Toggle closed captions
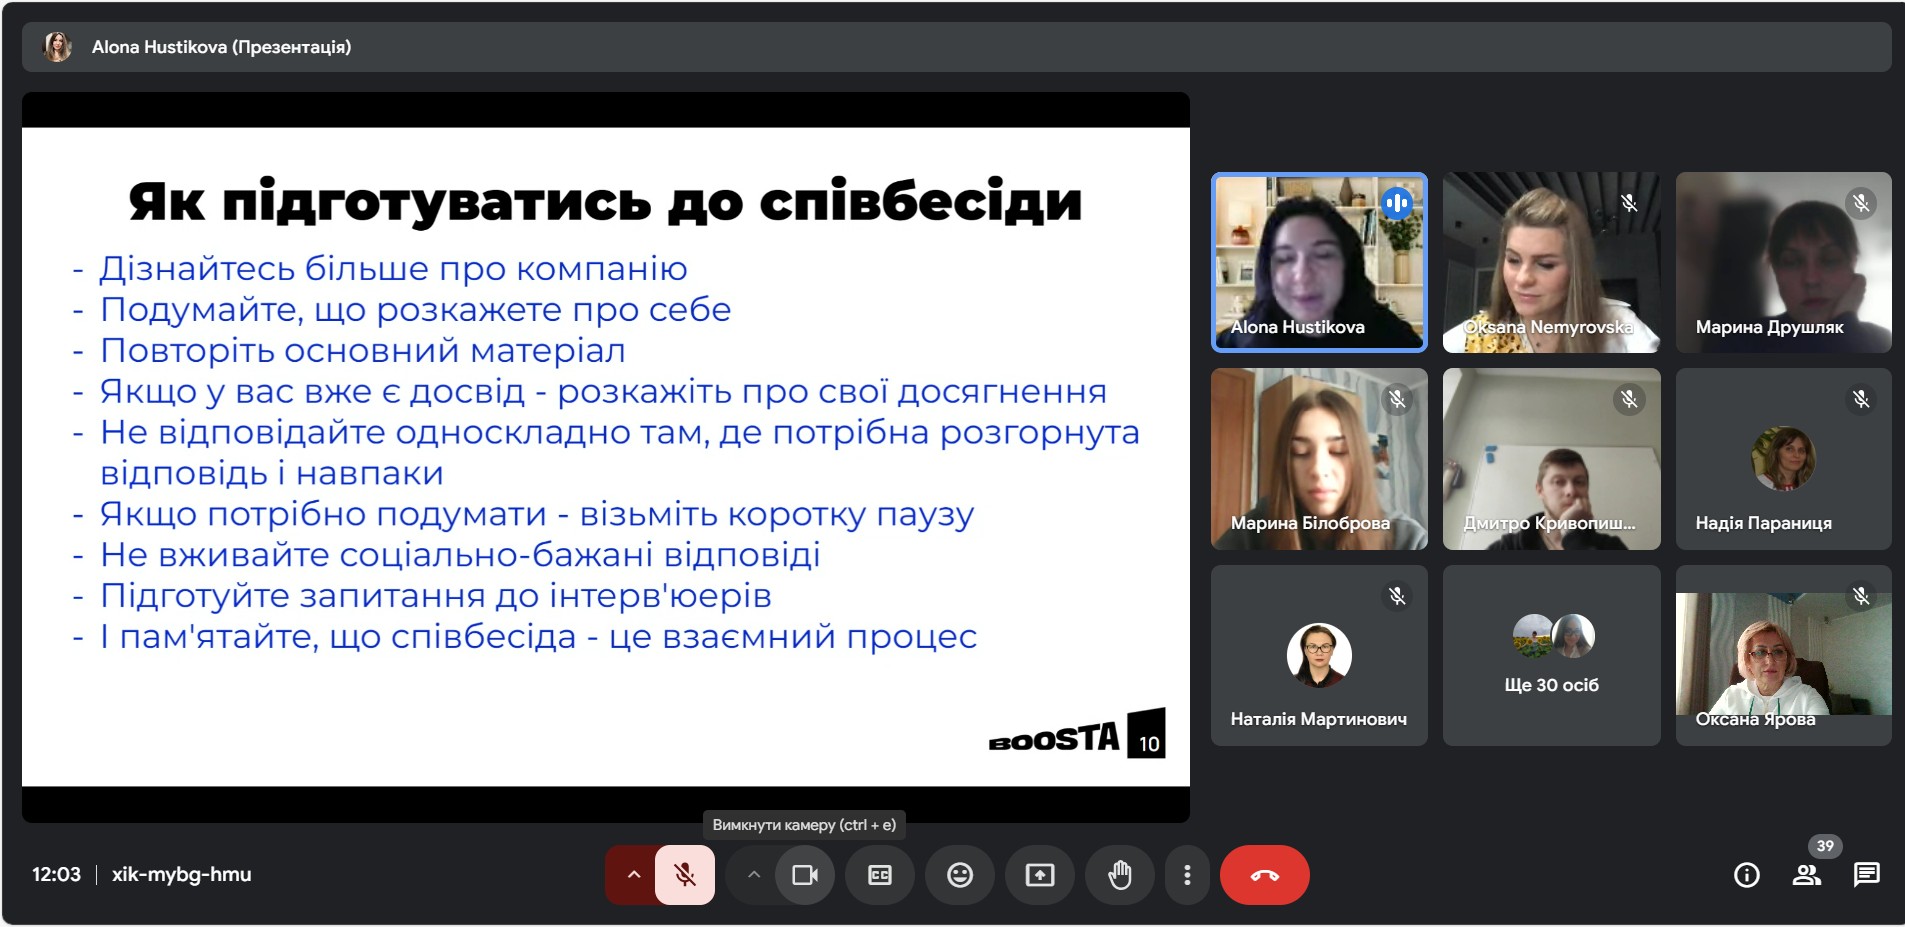 (x=880, y=875)
